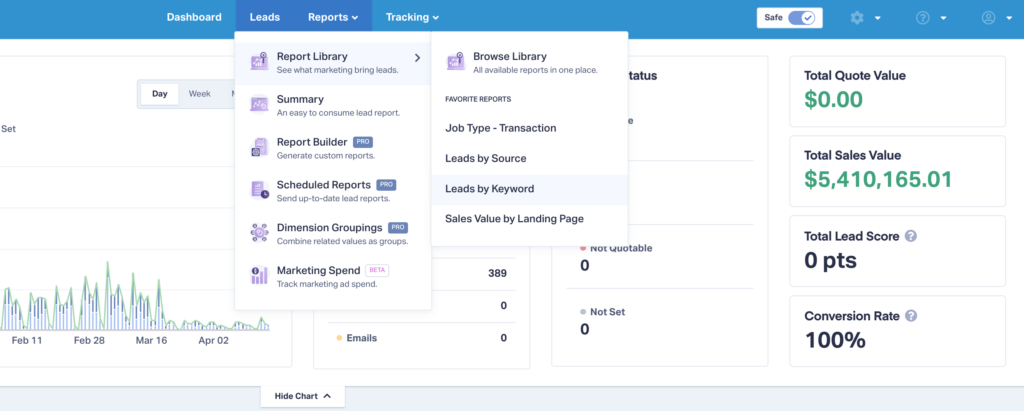
Task: Click the Summary report icon
Action: [x=259, y=104]
